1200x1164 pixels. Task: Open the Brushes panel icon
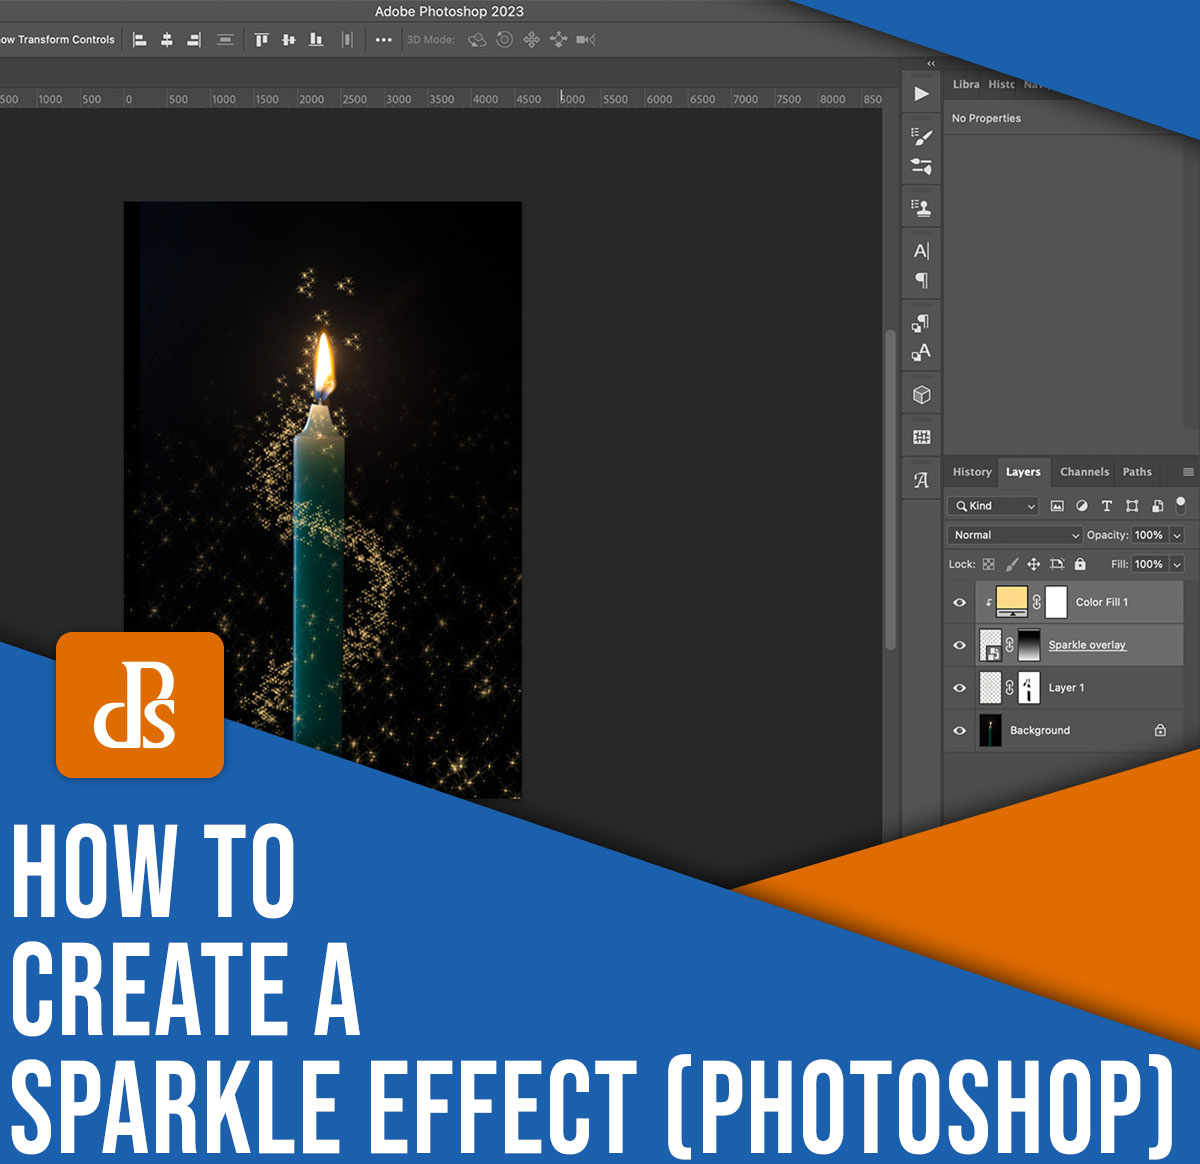[922, 166]
